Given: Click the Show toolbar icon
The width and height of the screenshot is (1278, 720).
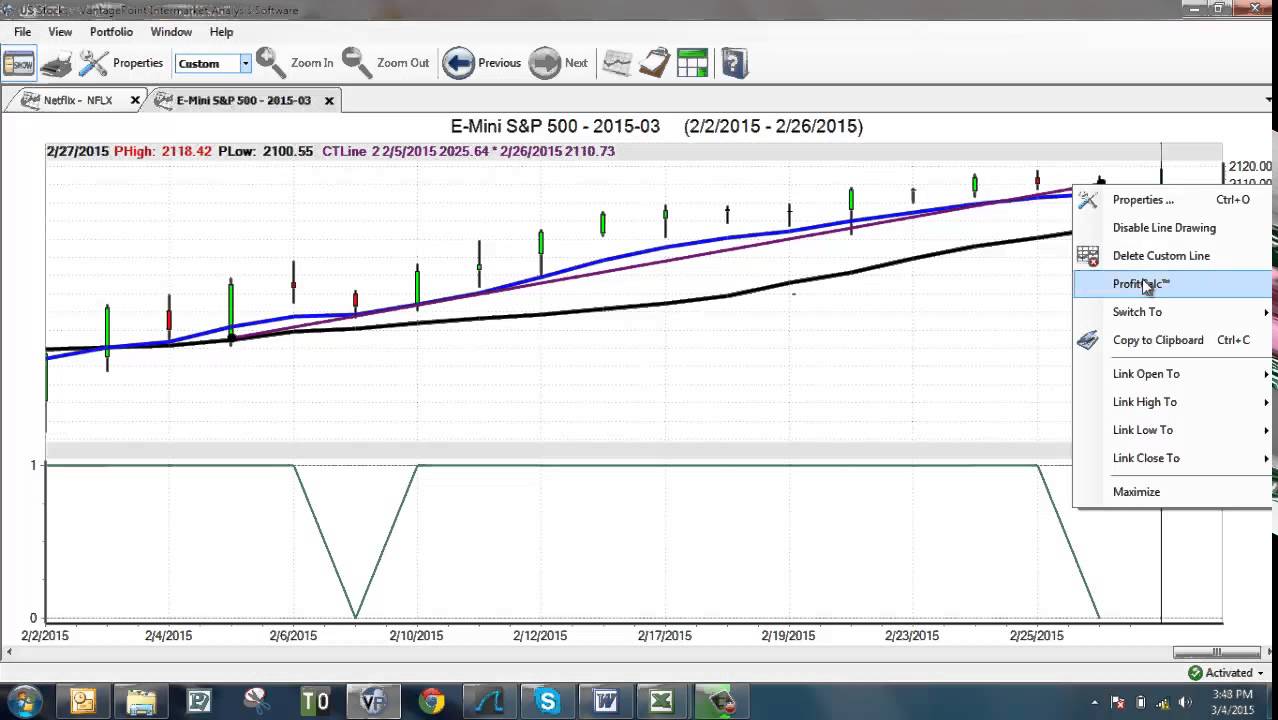Looking at the screenshot, I should [18, 63].
